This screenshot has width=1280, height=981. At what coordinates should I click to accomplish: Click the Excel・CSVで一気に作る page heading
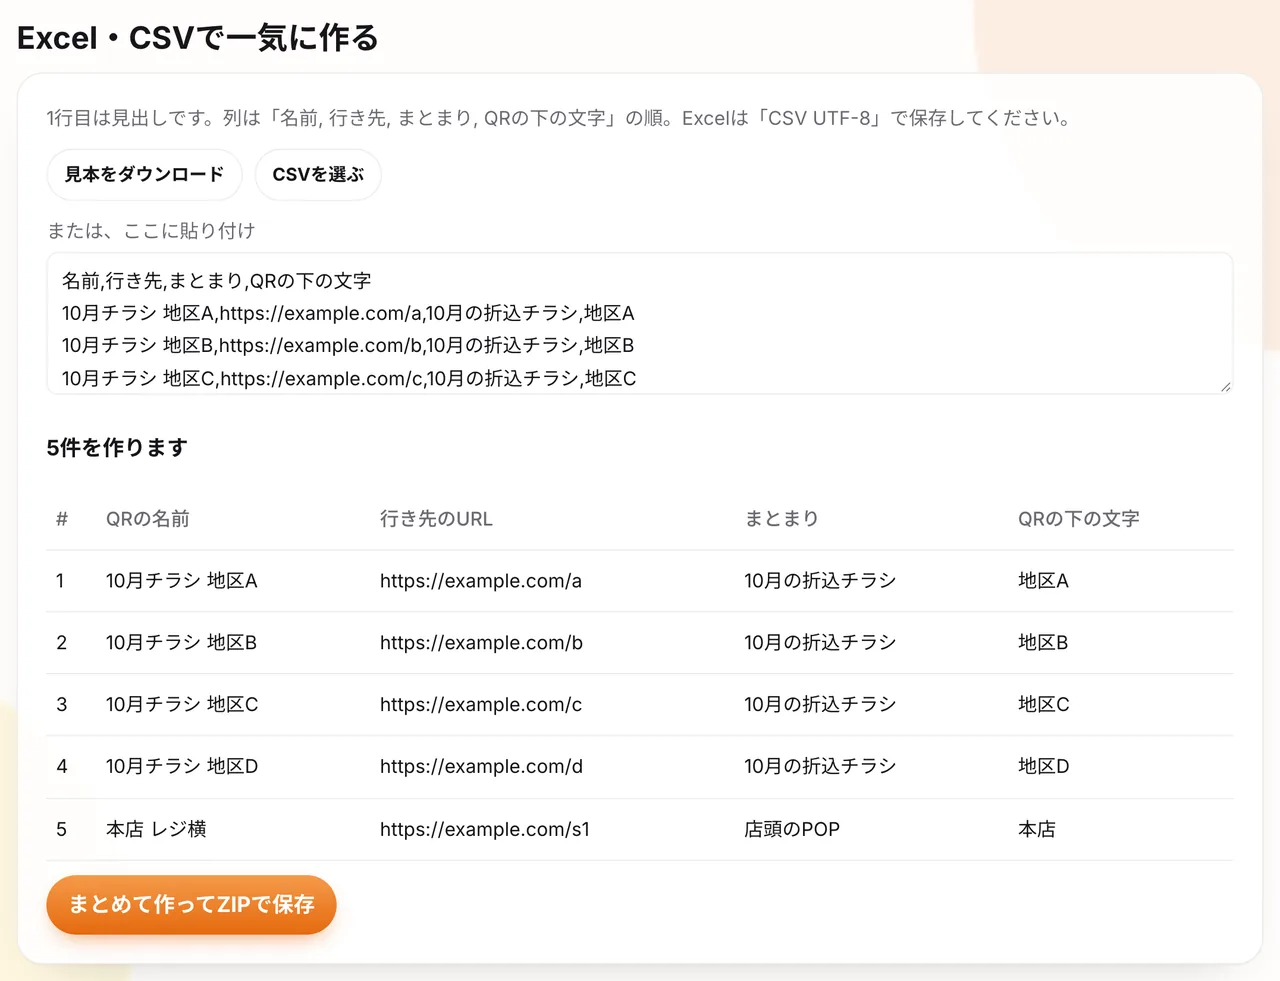(x=198, y=38)
